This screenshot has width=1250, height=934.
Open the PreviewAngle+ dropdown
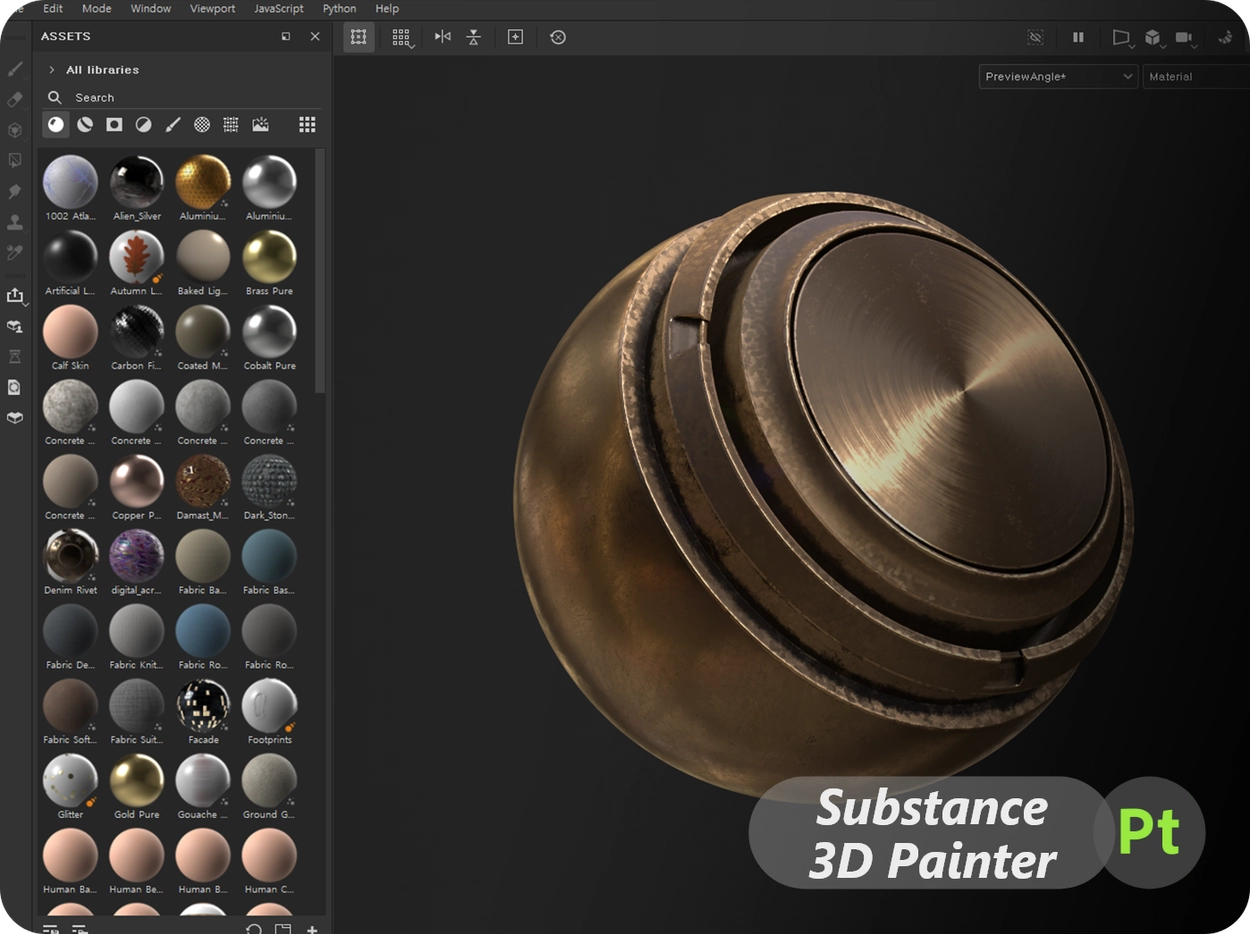click(x=1058, y=76)
